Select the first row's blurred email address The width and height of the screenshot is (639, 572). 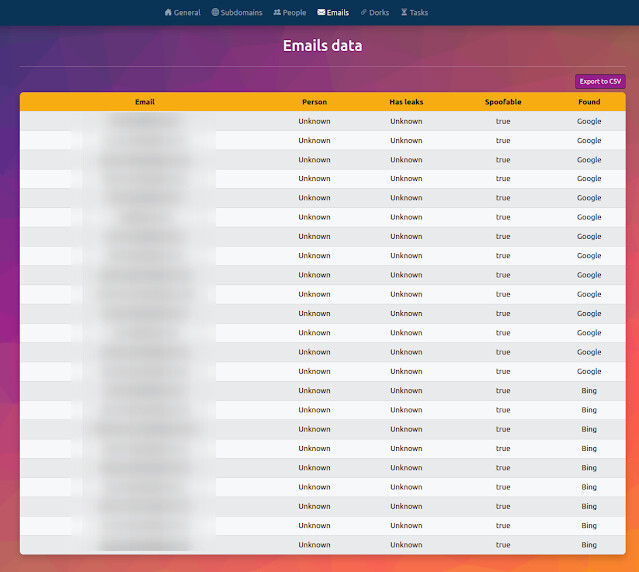coord(145,121)
